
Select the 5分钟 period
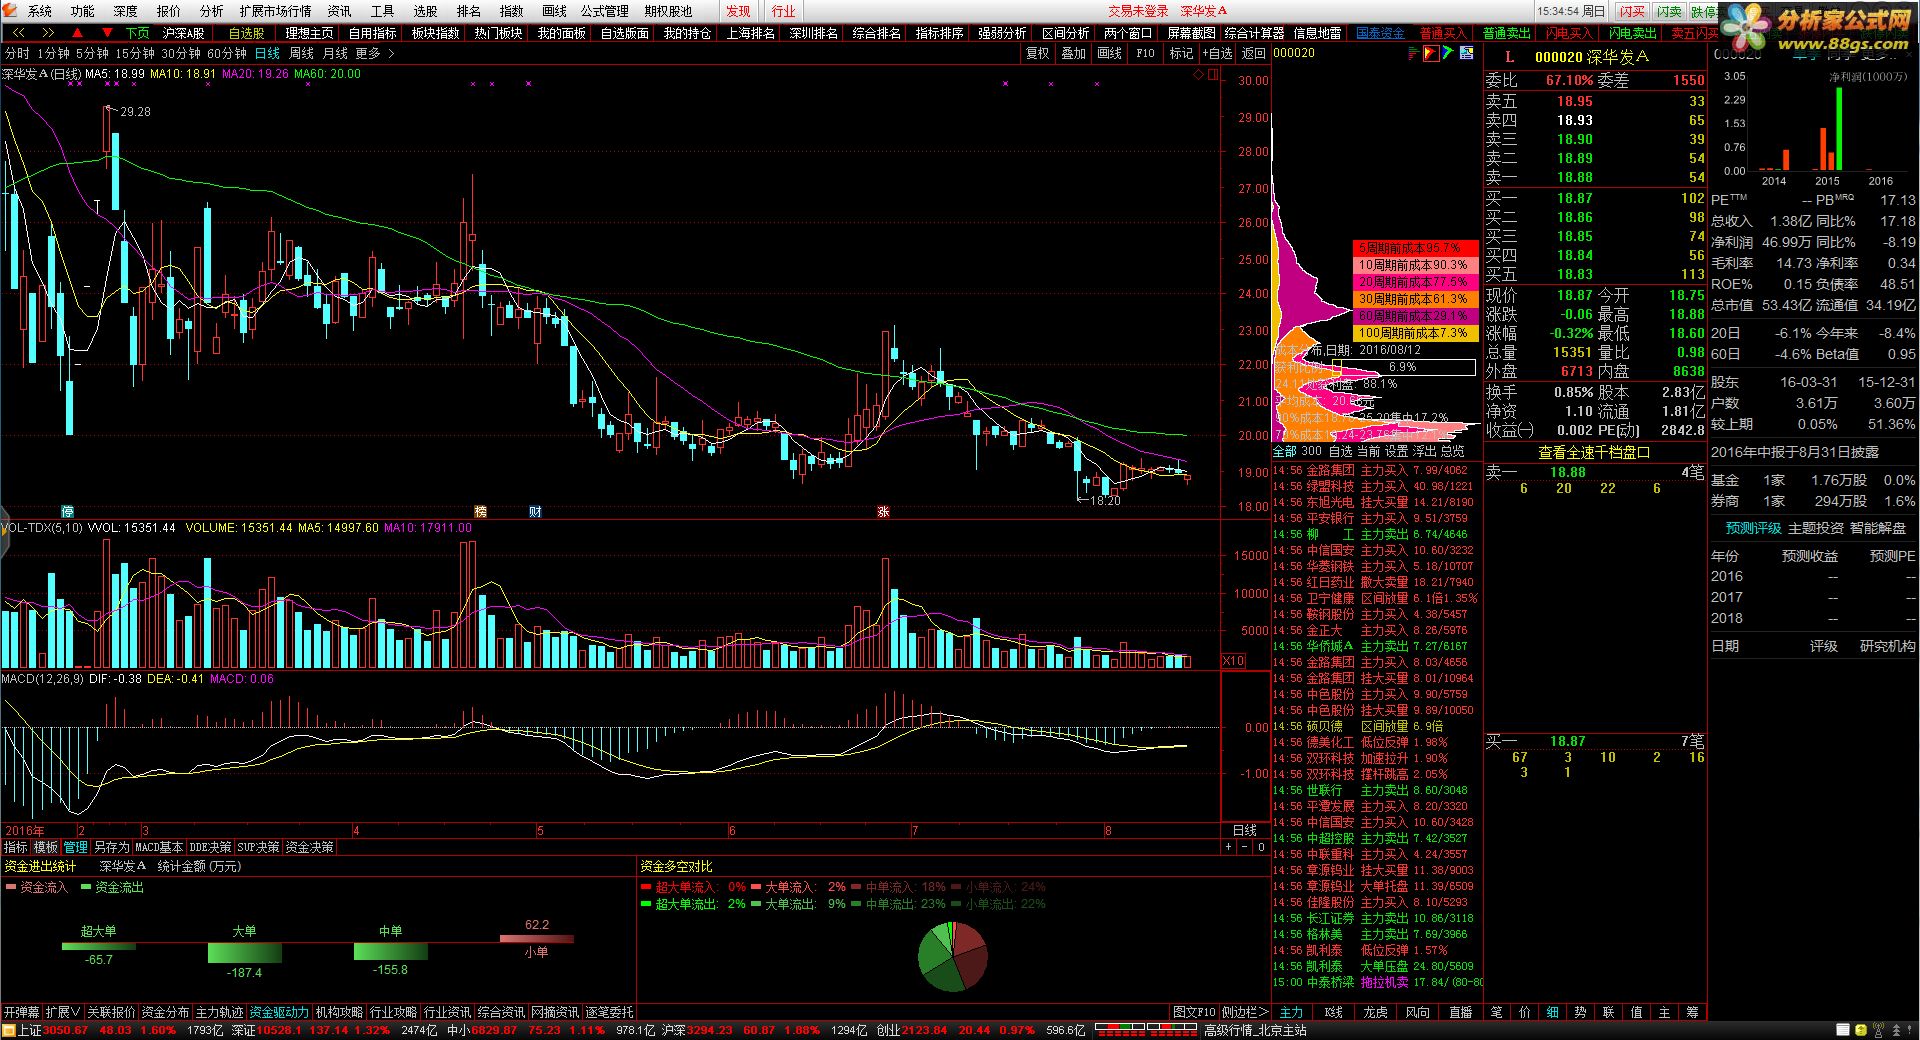[x=92, y=53]
